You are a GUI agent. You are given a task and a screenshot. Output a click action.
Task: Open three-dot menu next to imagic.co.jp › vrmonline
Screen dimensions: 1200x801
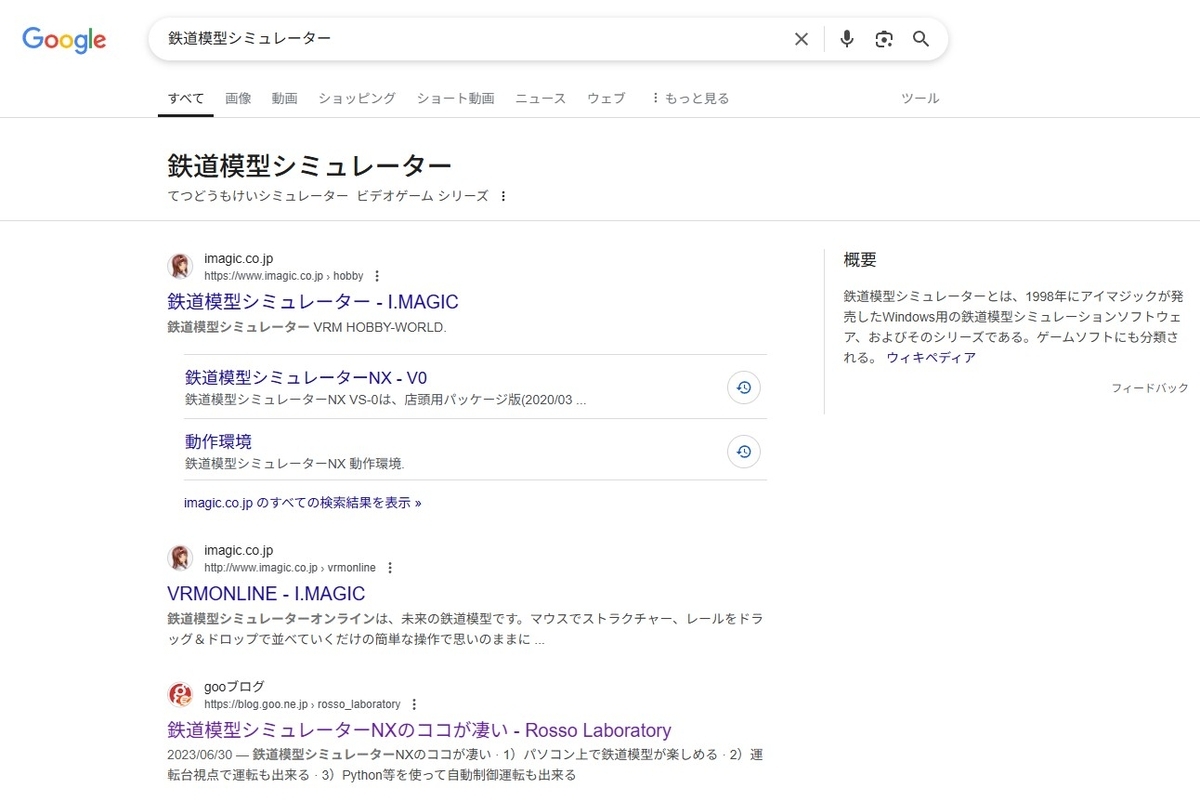[x=390, y=568]
